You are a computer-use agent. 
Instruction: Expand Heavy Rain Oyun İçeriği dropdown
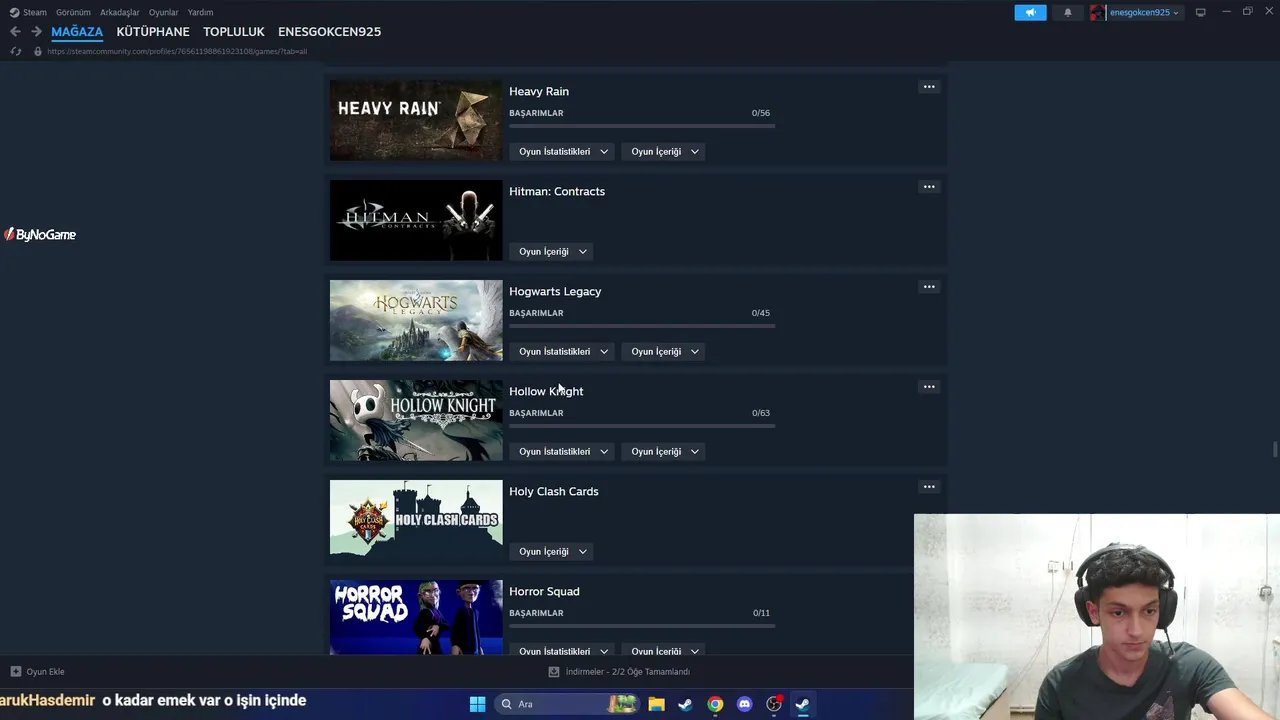point(664,151)
